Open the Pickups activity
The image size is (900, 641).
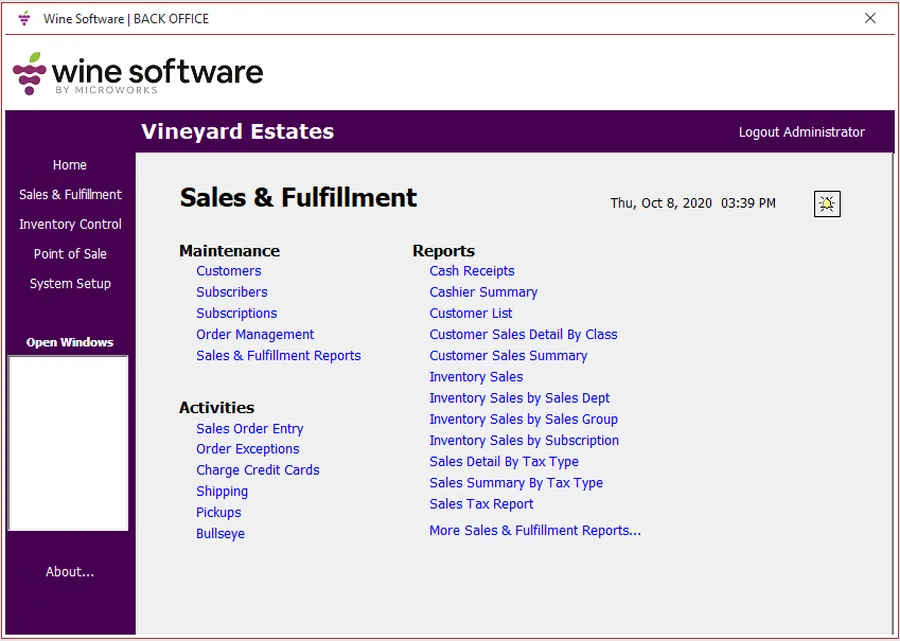point(219,512)
